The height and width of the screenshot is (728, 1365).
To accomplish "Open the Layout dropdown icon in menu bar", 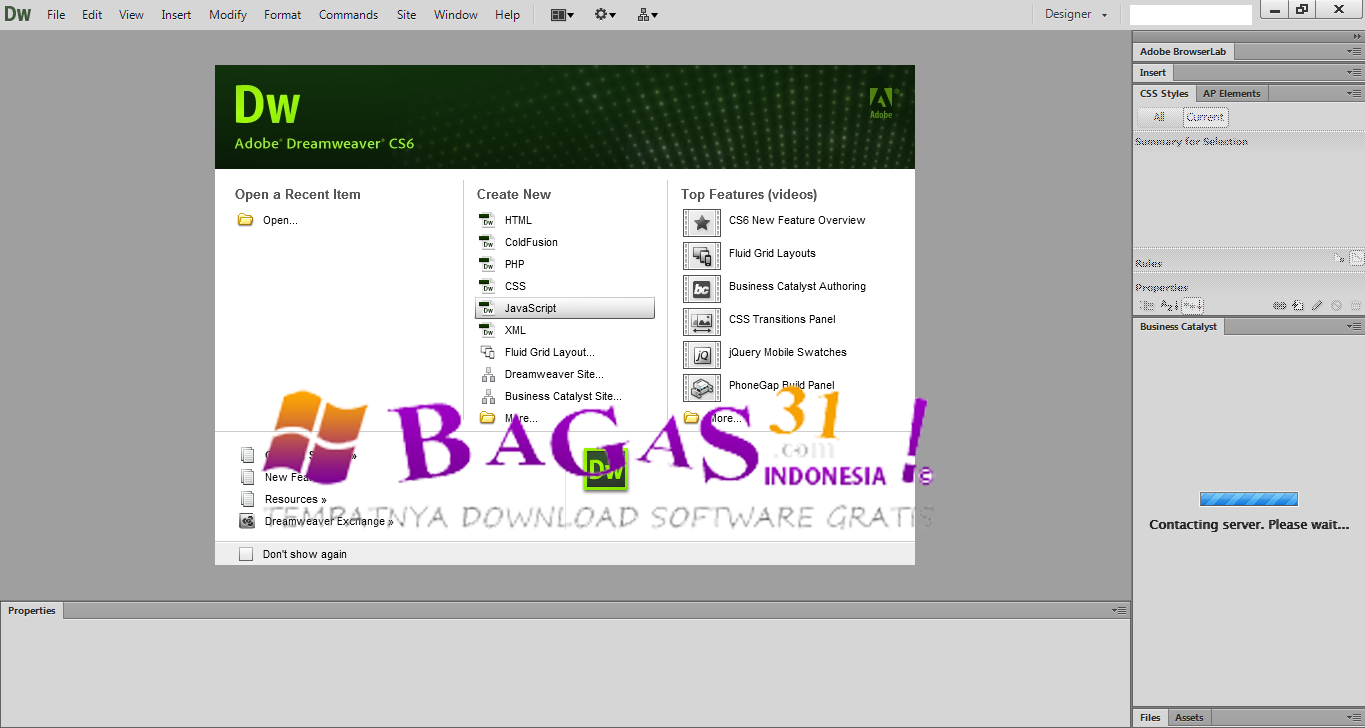I will coord(562,15).
